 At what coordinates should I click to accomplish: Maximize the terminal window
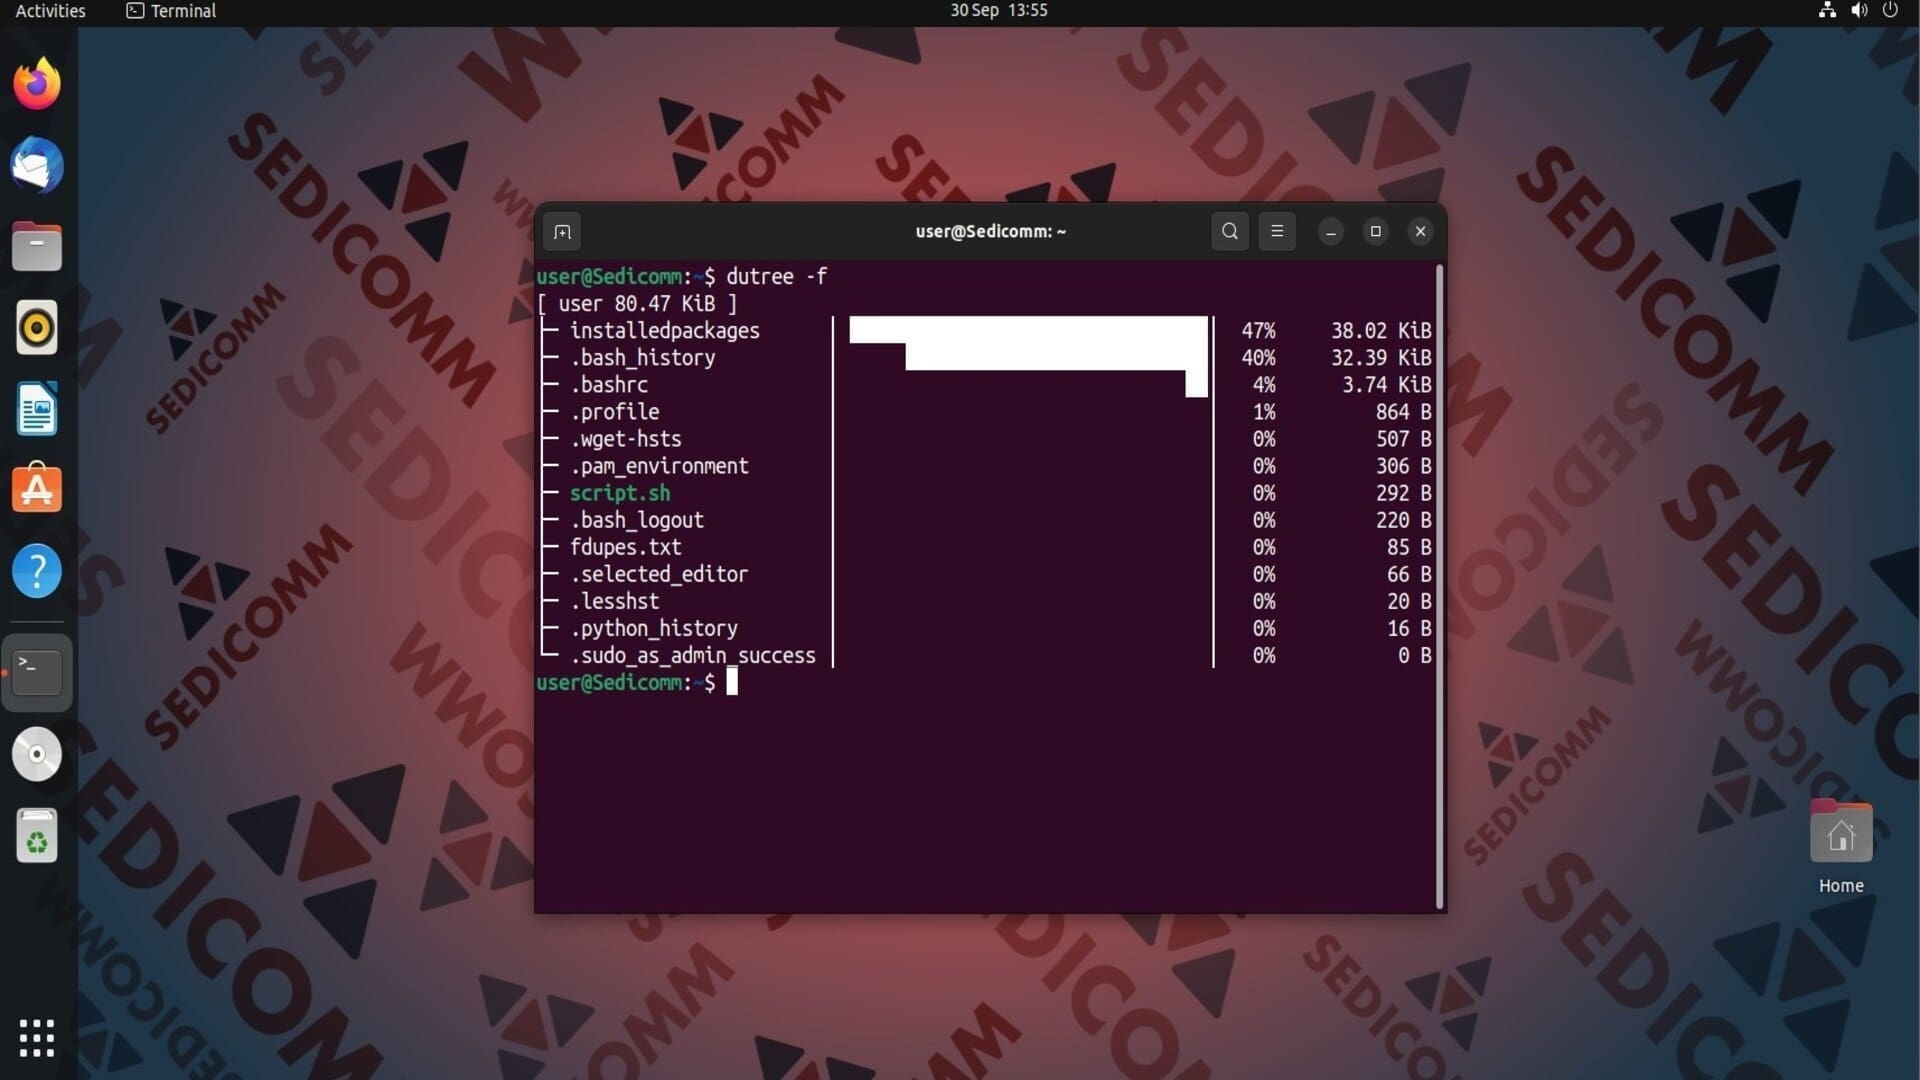1375,231
